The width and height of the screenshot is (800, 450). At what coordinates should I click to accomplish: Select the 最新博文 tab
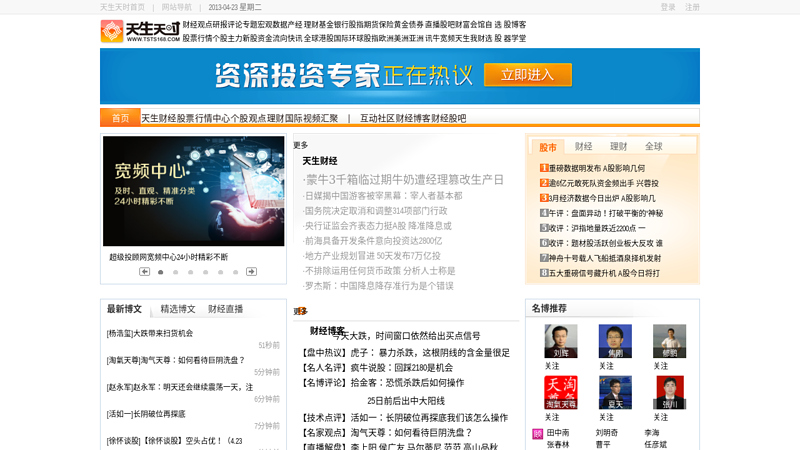(124, 309)
